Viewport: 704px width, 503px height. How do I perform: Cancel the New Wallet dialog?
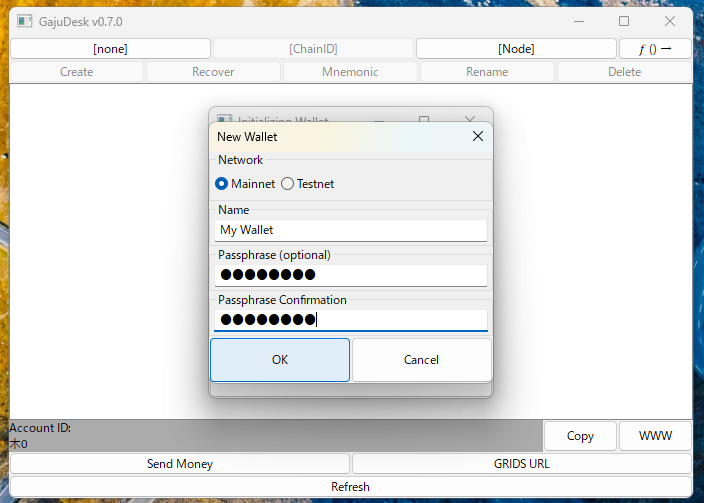pos(421,360)
